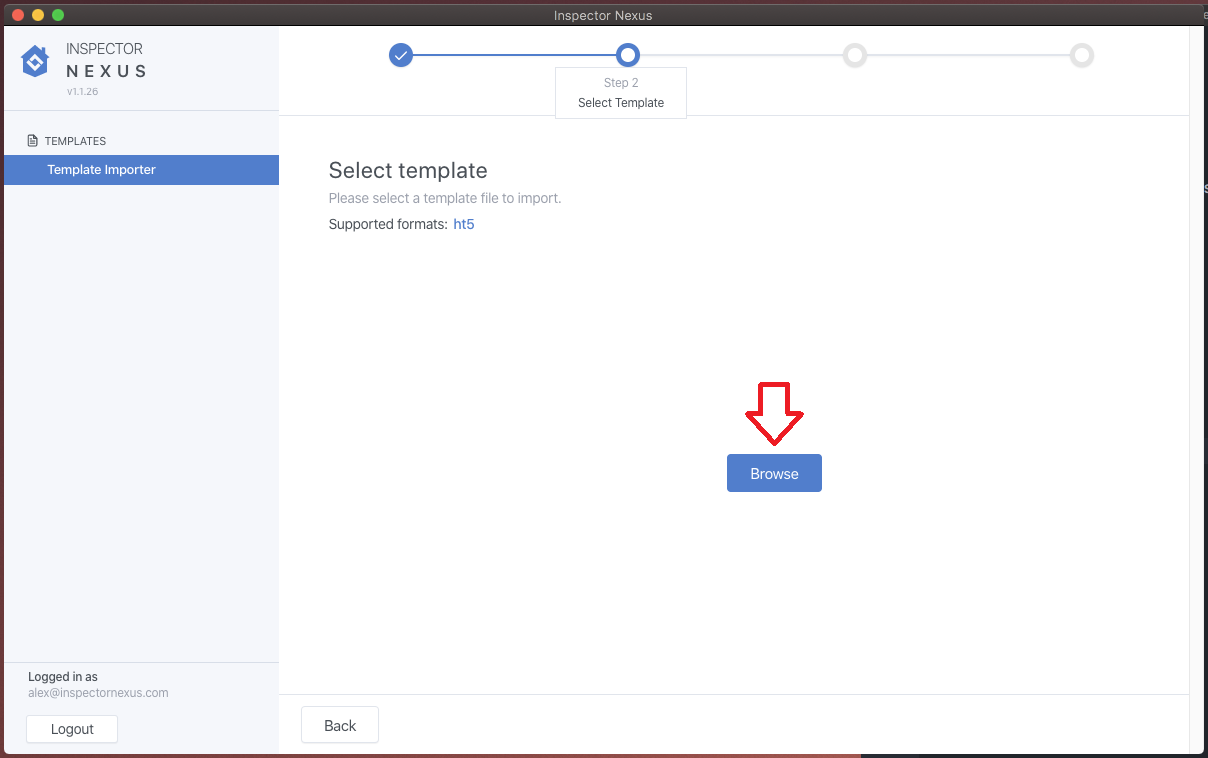Click the Inspector Nexus house logo
This screenshot has height=758, width=1208.
(x=35, y=61)
